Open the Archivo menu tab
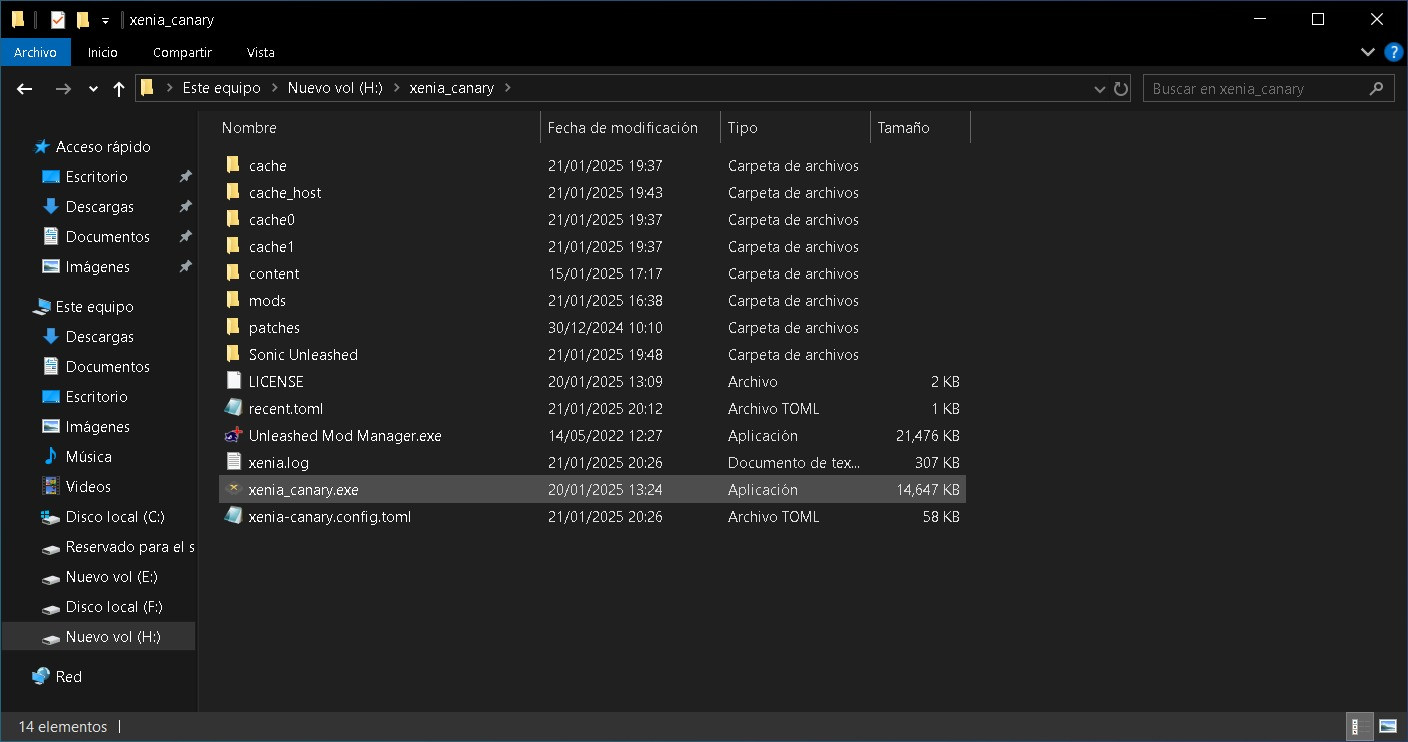This screenshot has height=742, width=1408. pyautogui.click(x=35, y=52)
